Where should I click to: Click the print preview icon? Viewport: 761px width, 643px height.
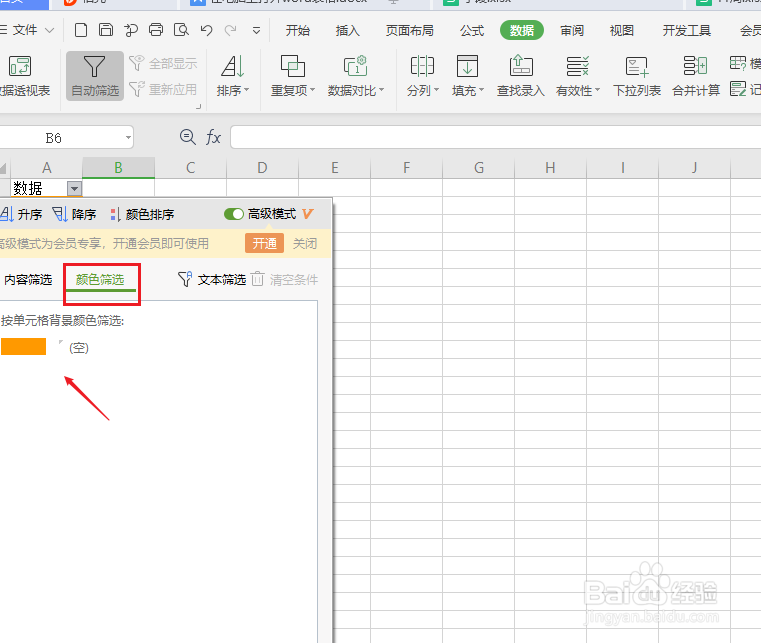click(x=181, y=30)
